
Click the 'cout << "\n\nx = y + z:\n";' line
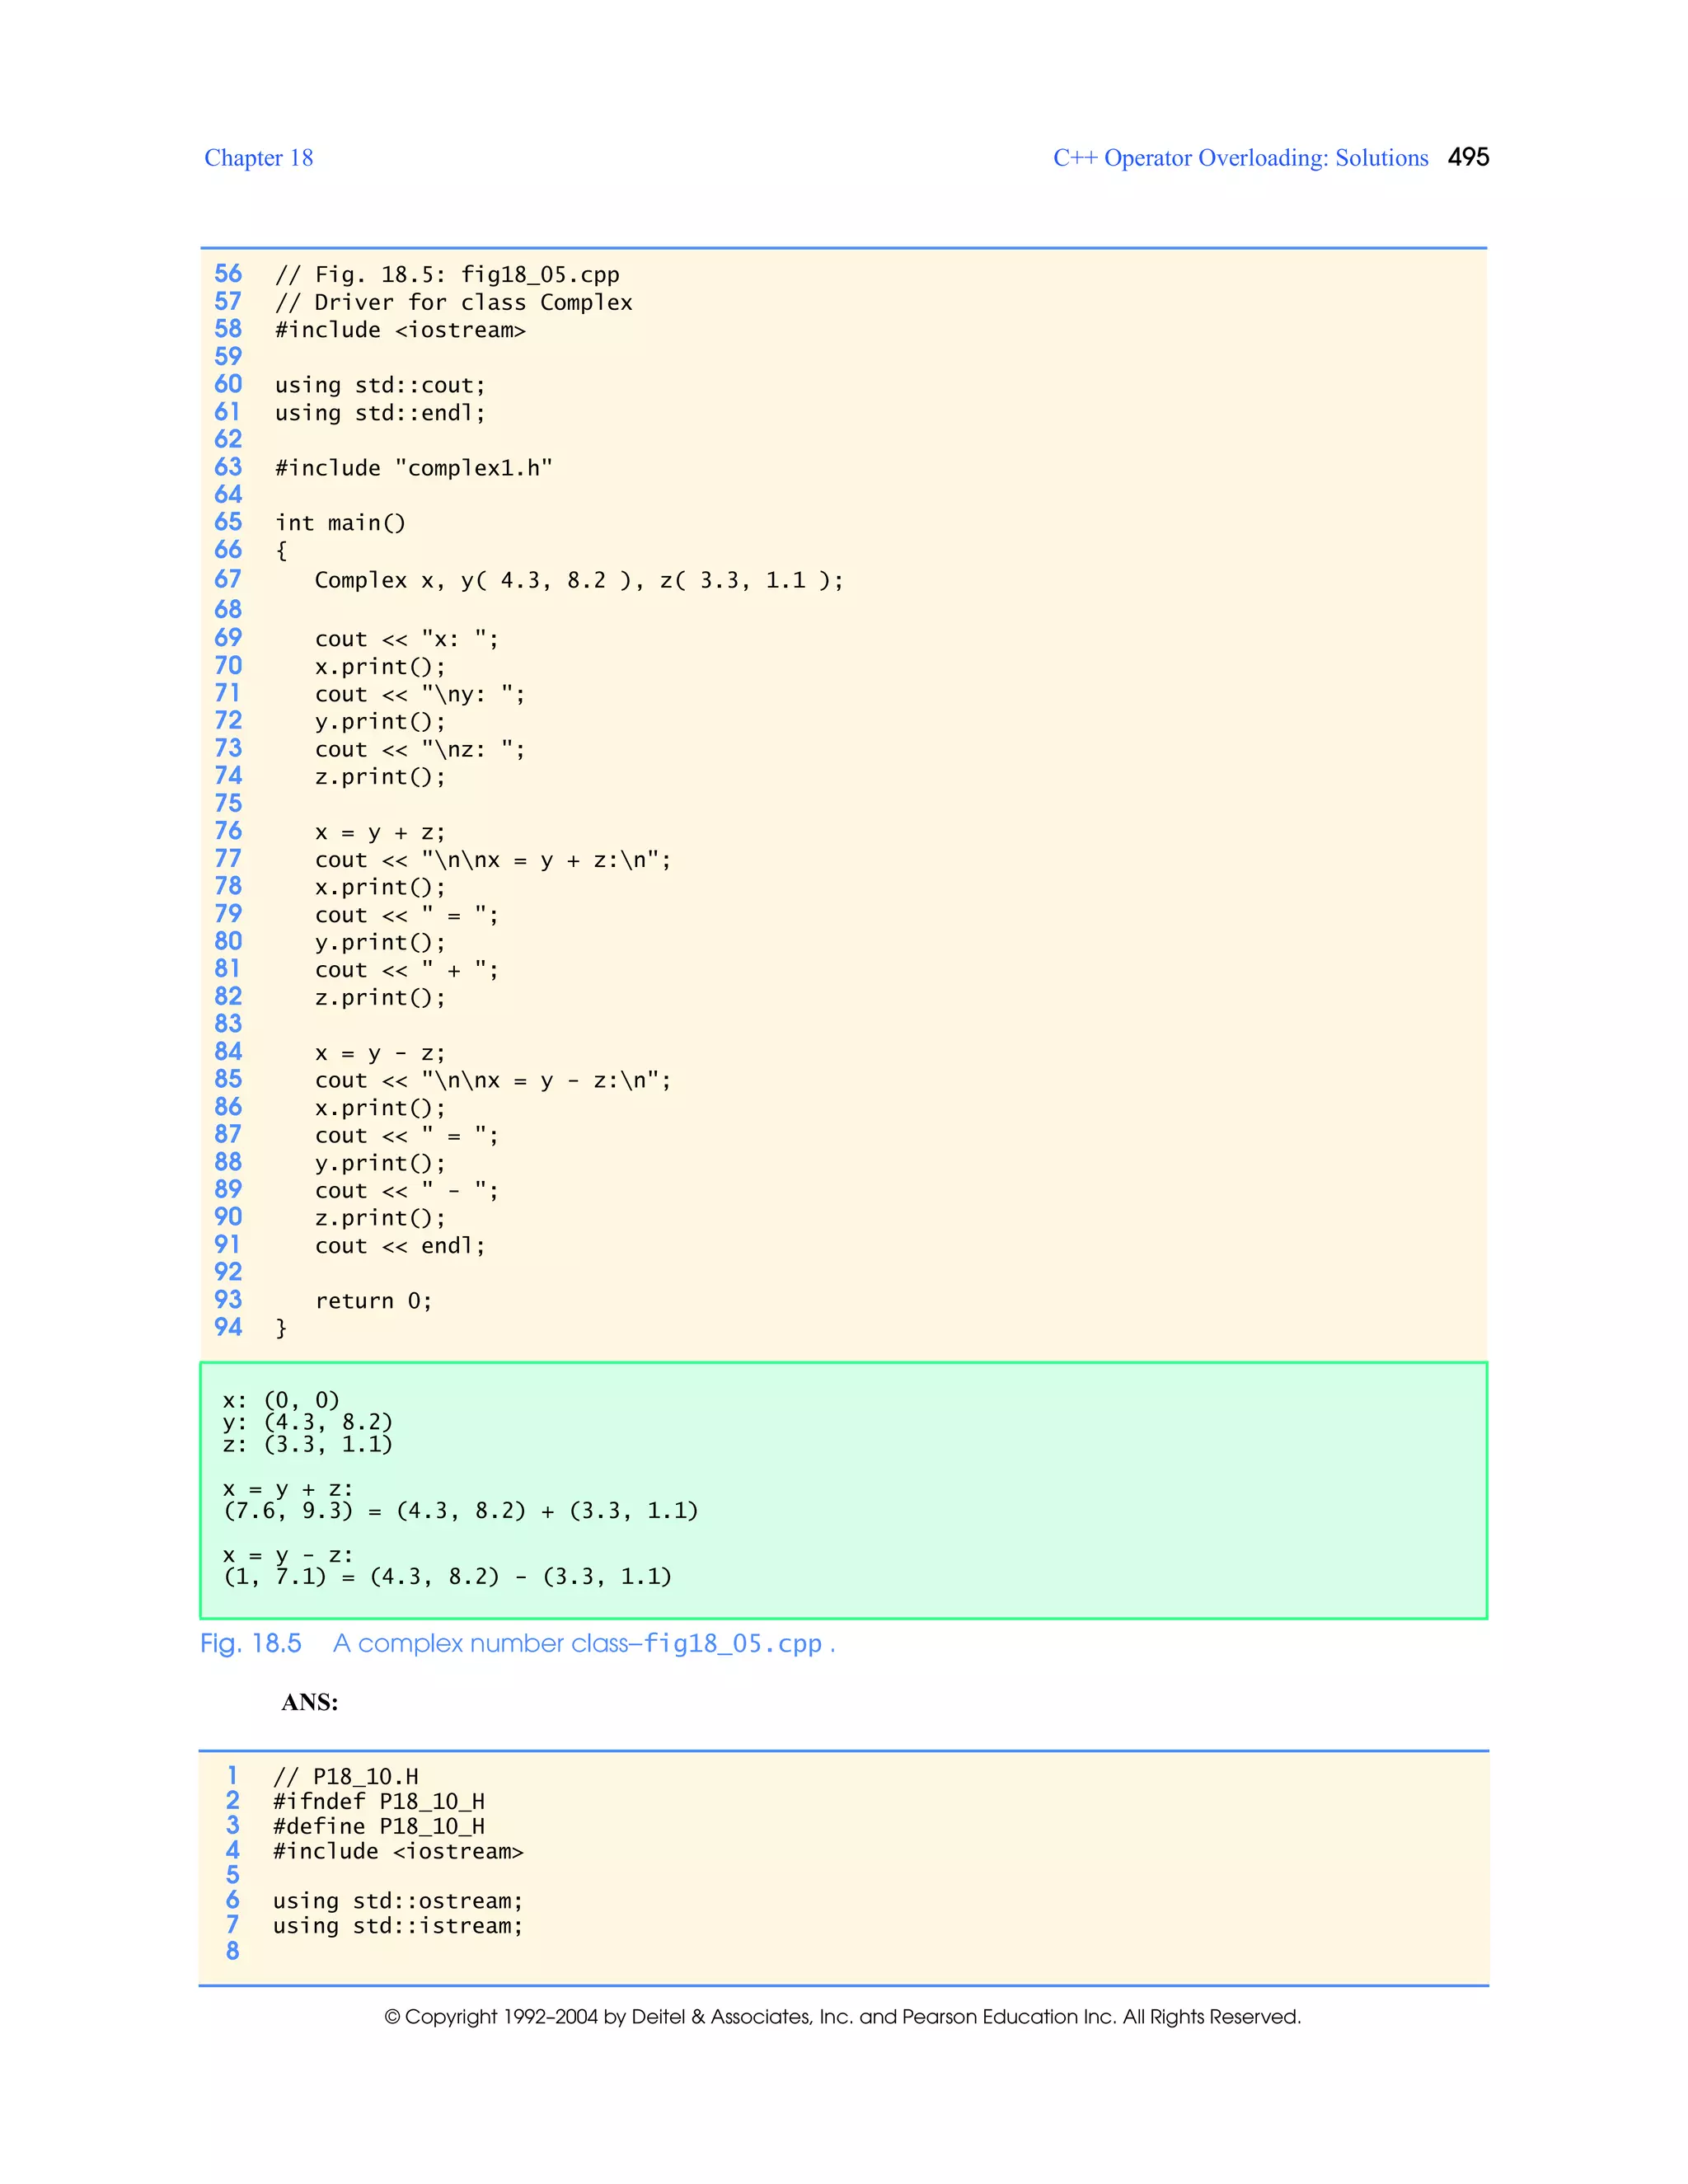(x=493, y=860)
